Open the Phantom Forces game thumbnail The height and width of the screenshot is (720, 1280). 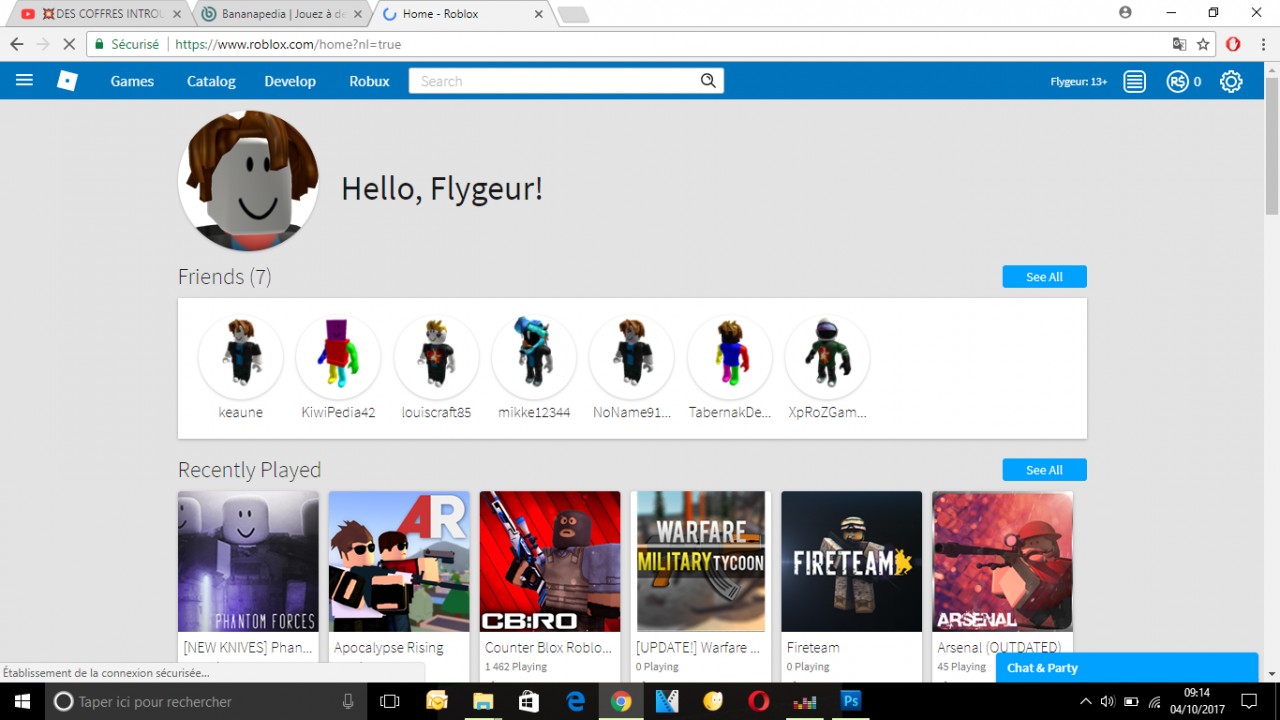point(248,561)
